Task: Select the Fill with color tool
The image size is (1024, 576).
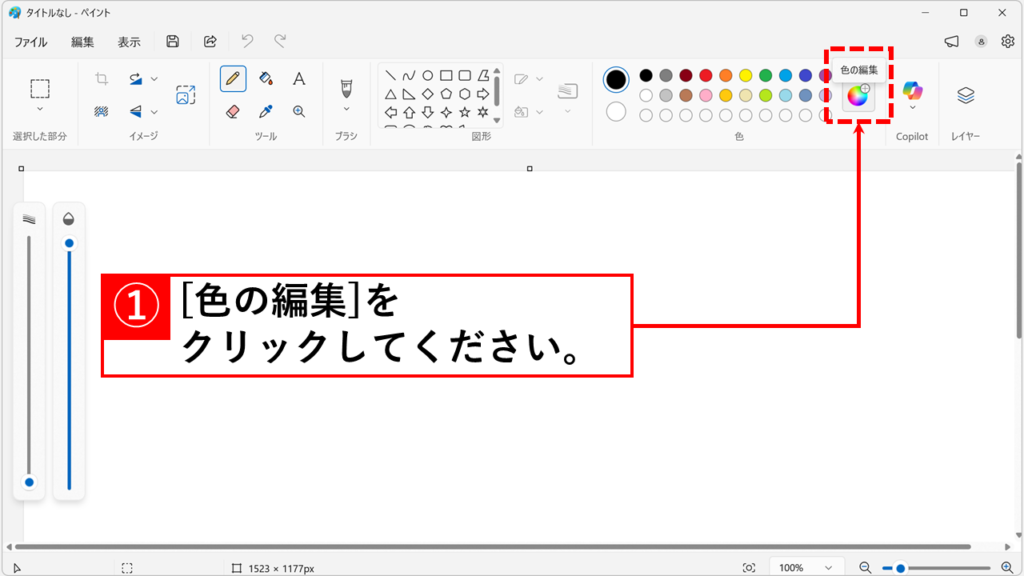Action: [x=264, y=78]
